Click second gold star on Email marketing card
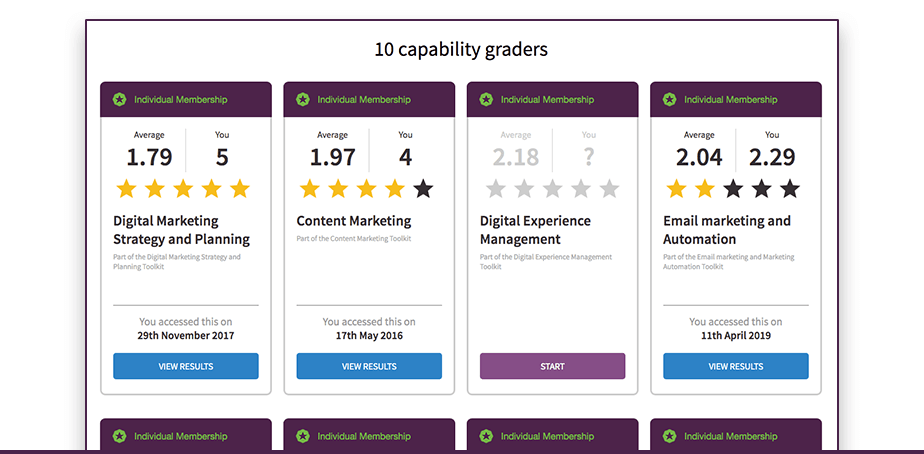924x454 pixels. pos(705,188)
